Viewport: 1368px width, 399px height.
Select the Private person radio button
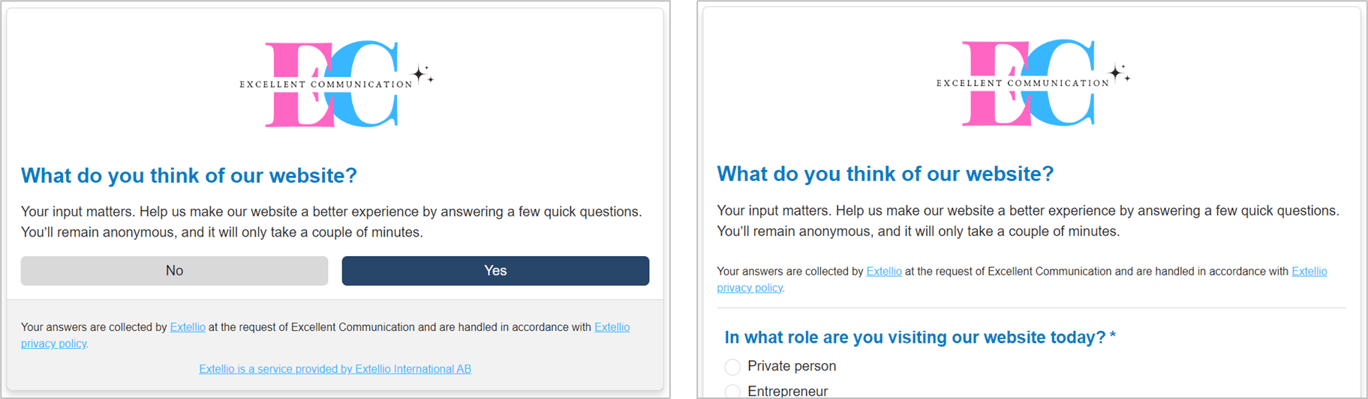[733, 367]
